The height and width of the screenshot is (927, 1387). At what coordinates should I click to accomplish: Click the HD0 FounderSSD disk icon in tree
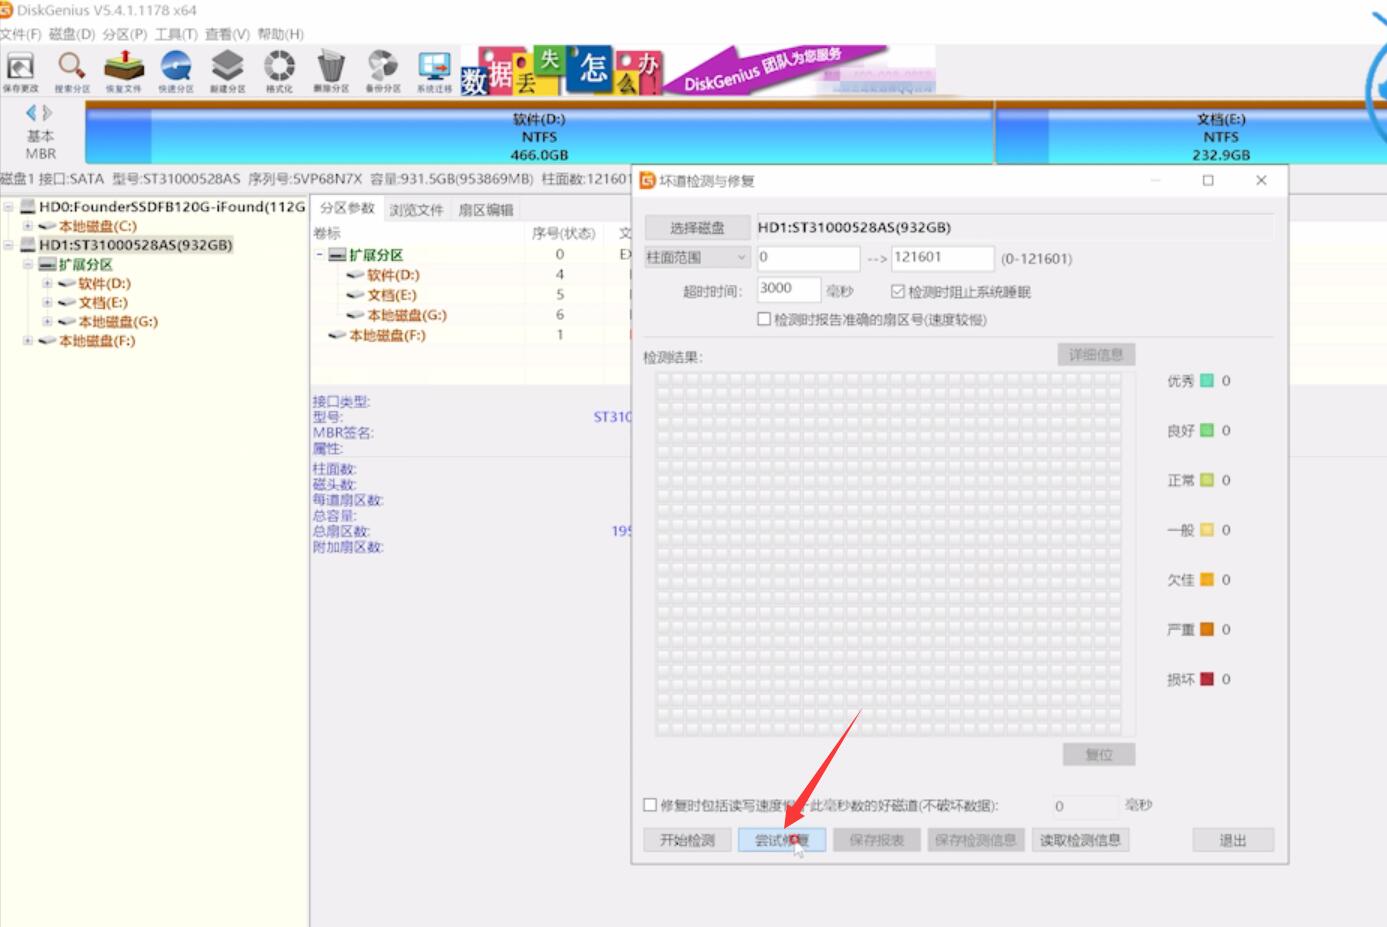pyautogui.click(x=28, y=207)
